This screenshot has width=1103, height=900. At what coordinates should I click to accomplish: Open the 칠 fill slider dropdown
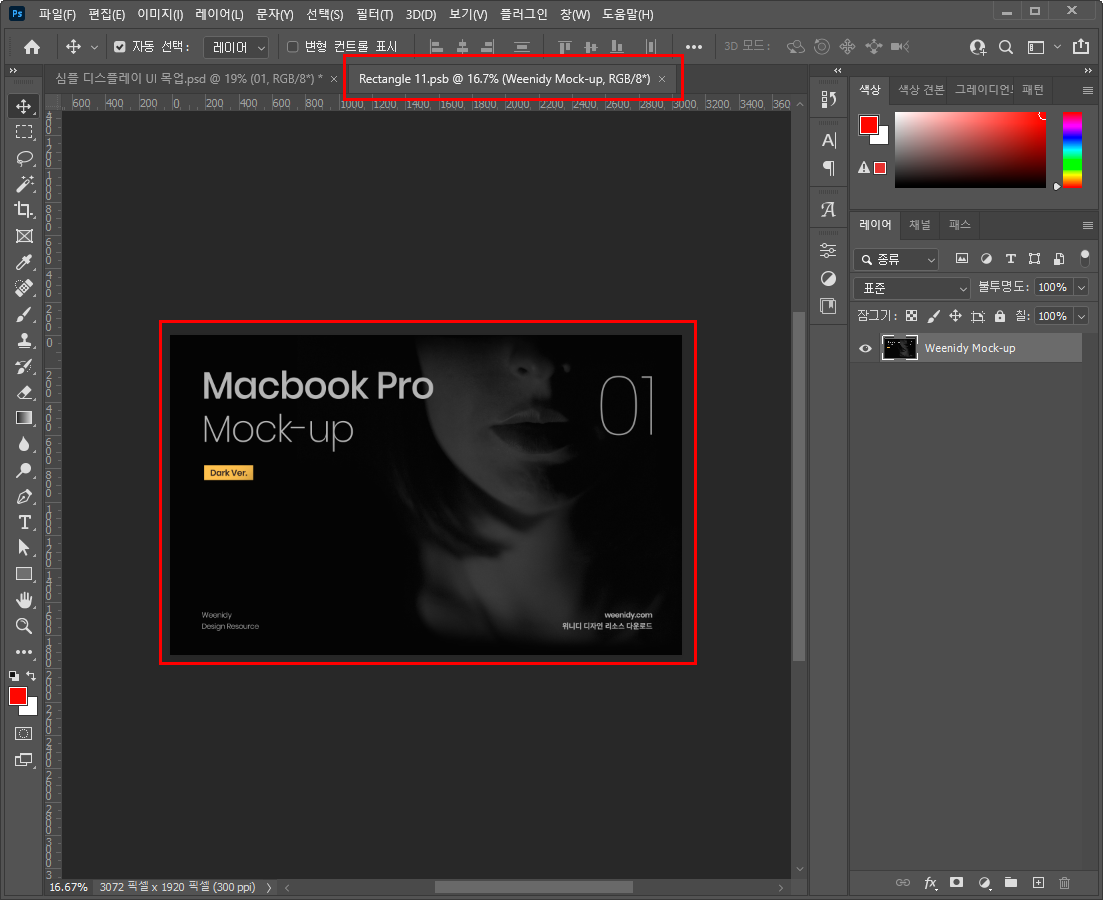pos(1081,316)
